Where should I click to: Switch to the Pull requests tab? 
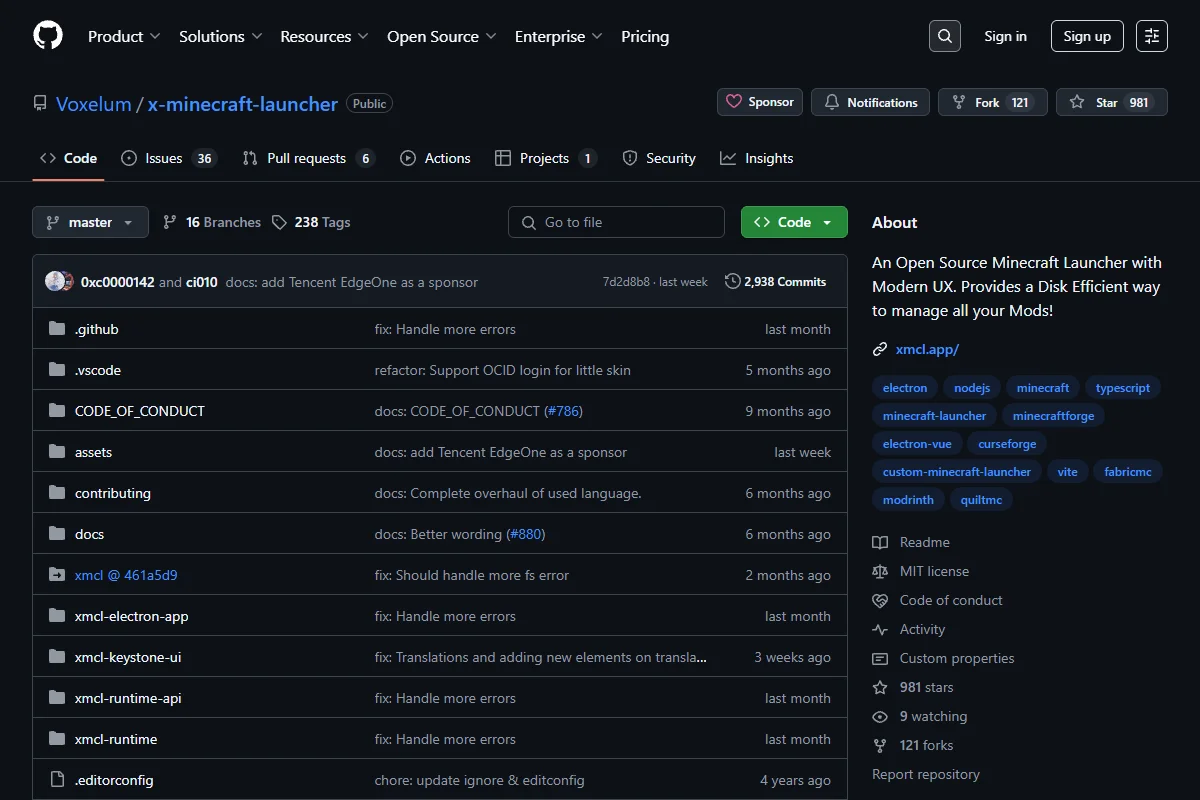click(309, 158)
